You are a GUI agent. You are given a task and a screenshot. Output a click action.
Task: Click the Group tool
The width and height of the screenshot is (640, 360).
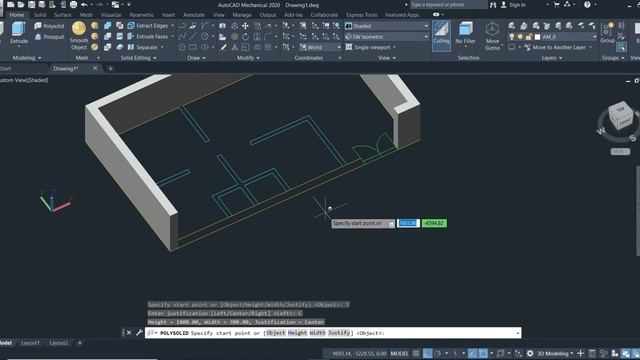pyautogui.click(x=607, y=33)
